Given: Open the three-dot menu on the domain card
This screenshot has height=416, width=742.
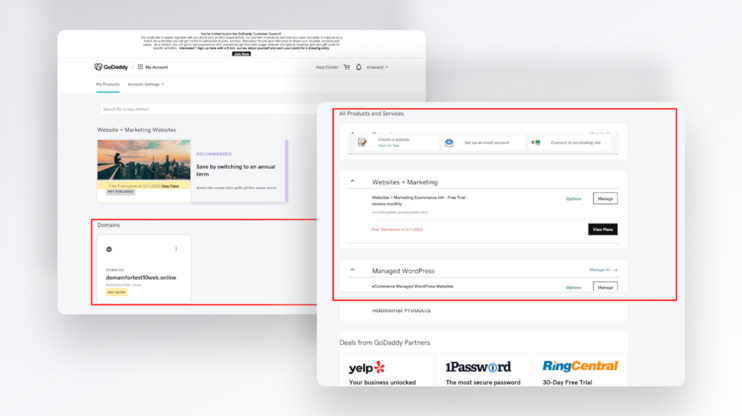Looking at the screenshot, I should [x=176, y=249].
